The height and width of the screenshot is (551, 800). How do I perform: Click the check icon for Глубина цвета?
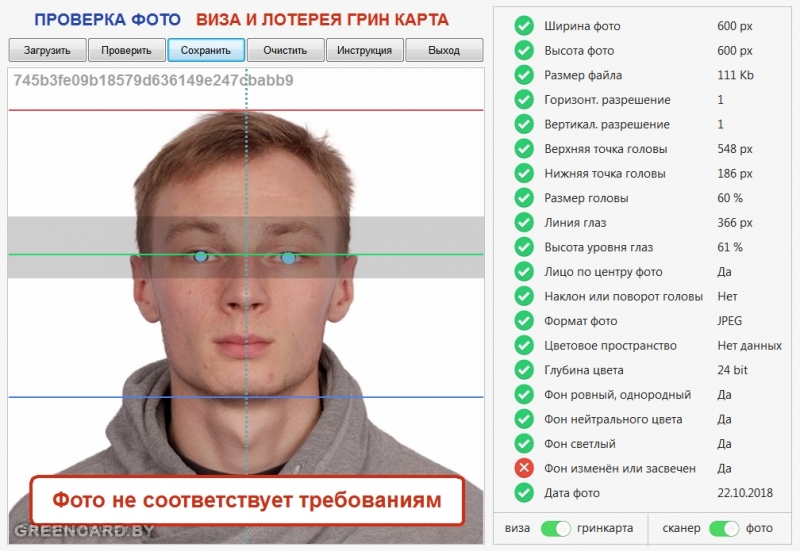coord(524,369)
